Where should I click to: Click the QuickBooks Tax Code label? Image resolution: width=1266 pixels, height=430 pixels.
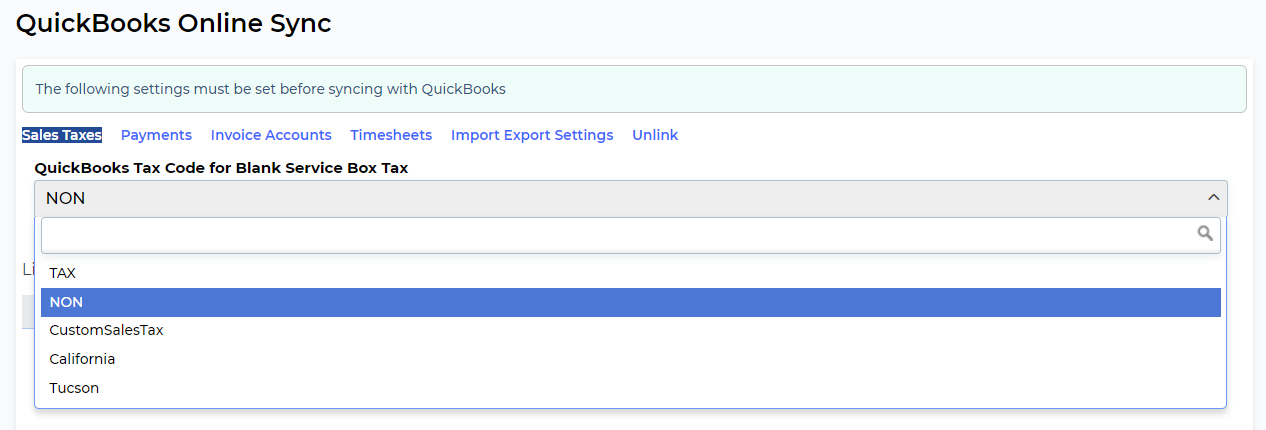221,168
